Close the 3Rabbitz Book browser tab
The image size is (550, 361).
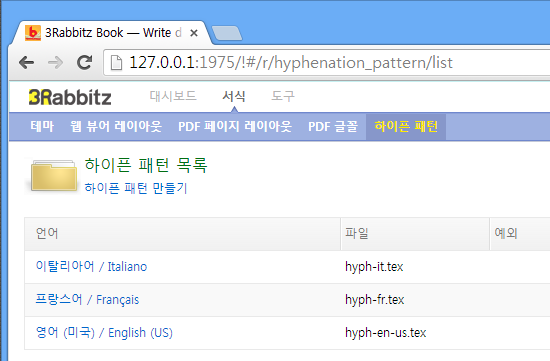coord(194,33)
